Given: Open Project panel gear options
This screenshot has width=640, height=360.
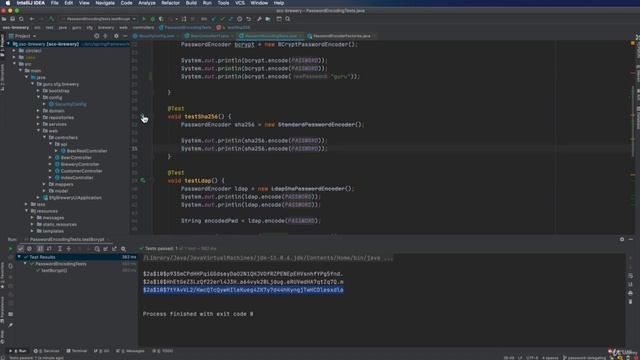Looking at the screenshot, I should coord(116,36).
